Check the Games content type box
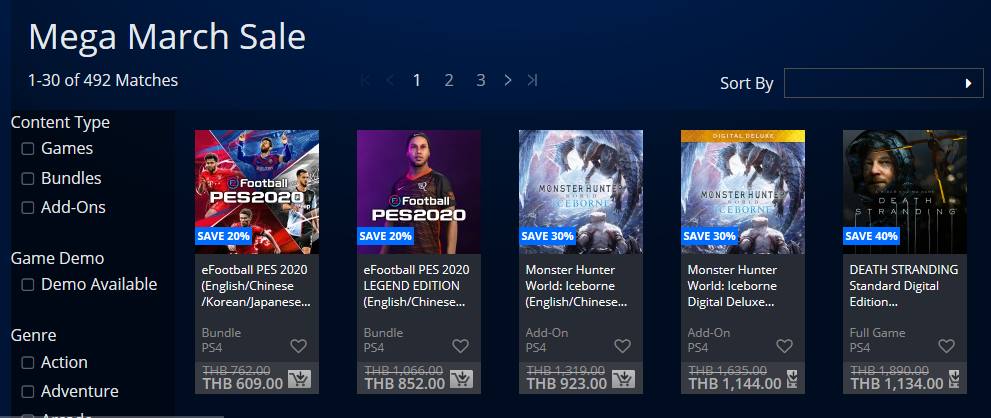The width and height of the screenshot is (991, 418). 28,149
